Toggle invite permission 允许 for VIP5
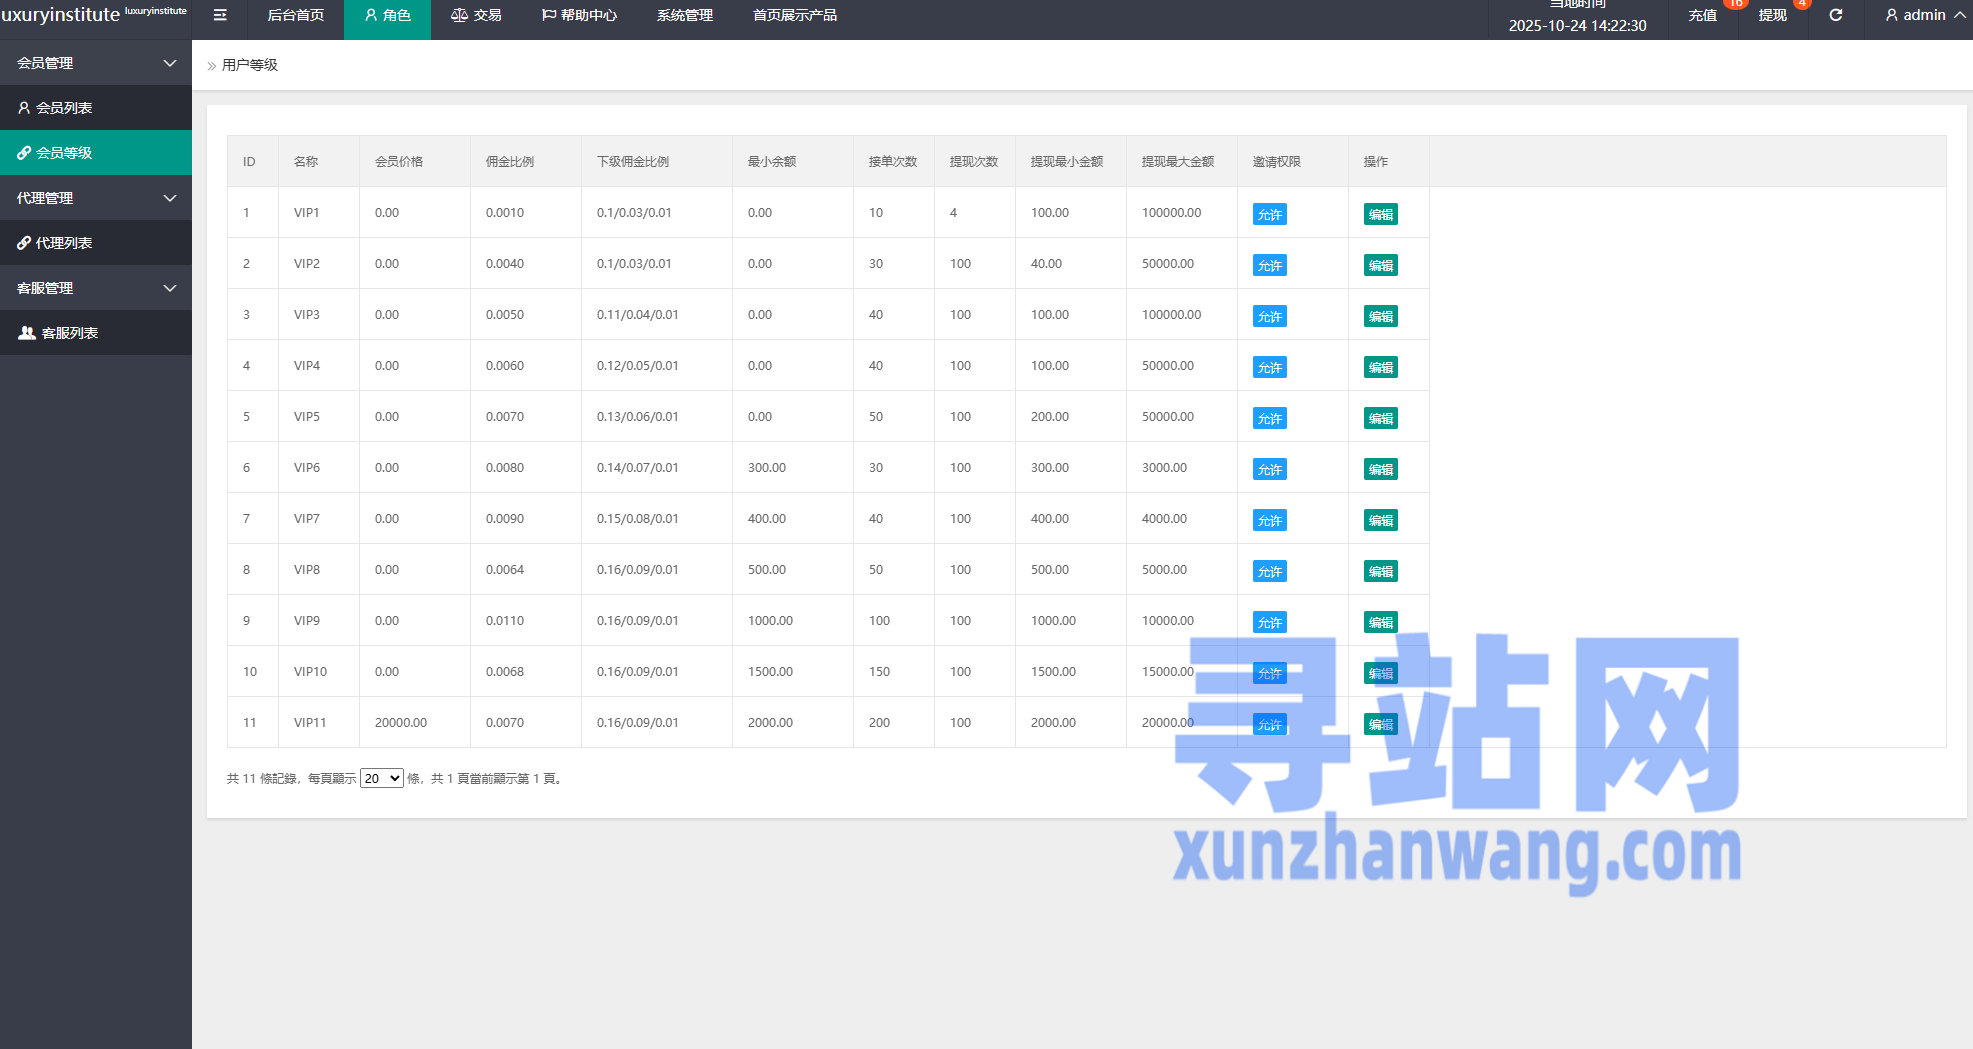The image size is (1973, 1049). (1269, 418)
